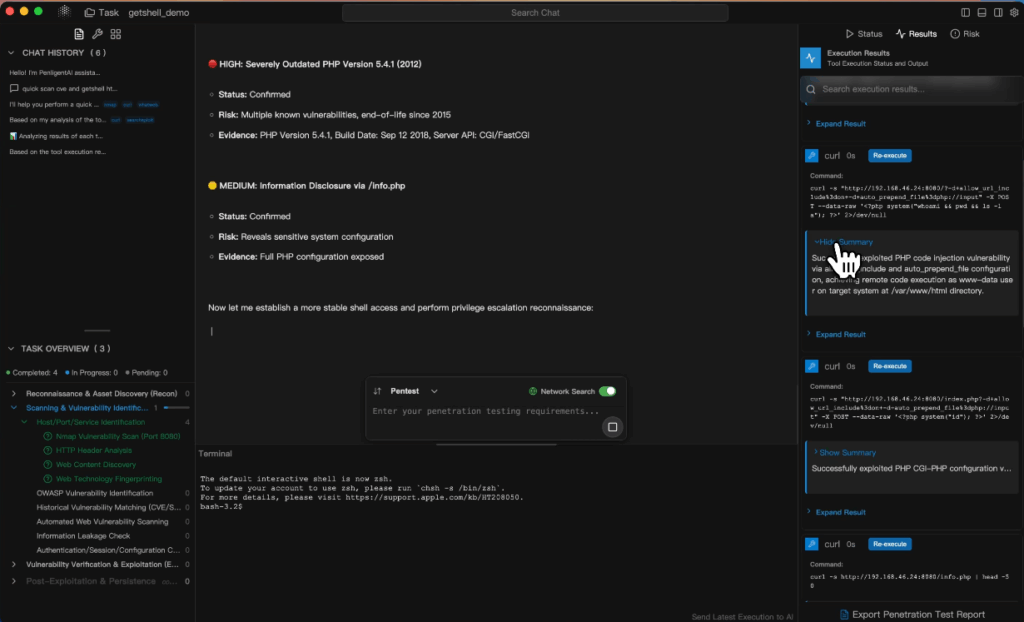Click Show Summary on second curl result
The height and width of the screenshot is (622, 1024).
pyautogui.click(x=846, y=453)
